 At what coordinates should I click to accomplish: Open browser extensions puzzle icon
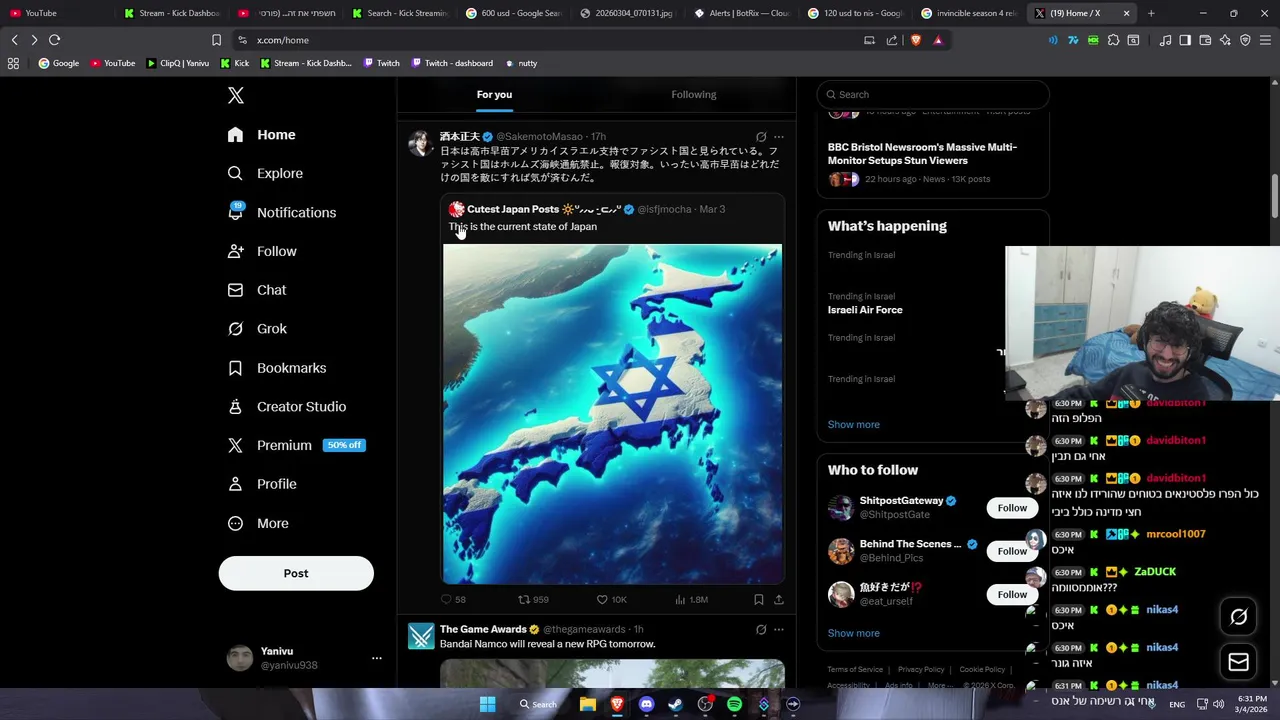(x=1113, y=40)
